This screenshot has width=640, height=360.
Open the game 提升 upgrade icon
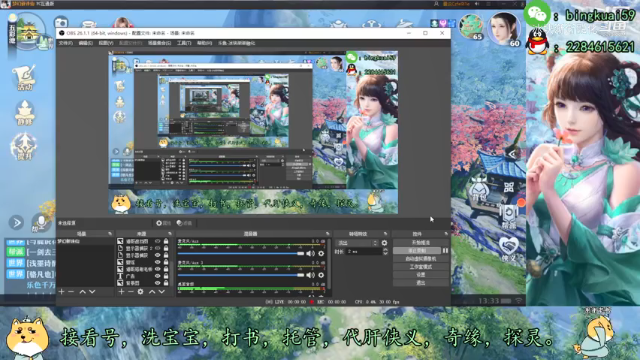24,147
